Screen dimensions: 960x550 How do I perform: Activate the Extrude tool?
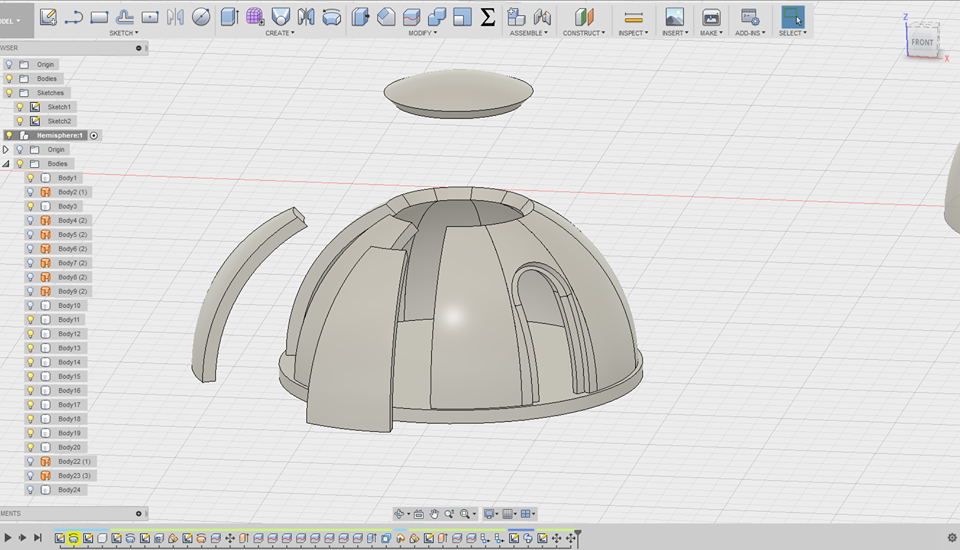pos(230,17)
